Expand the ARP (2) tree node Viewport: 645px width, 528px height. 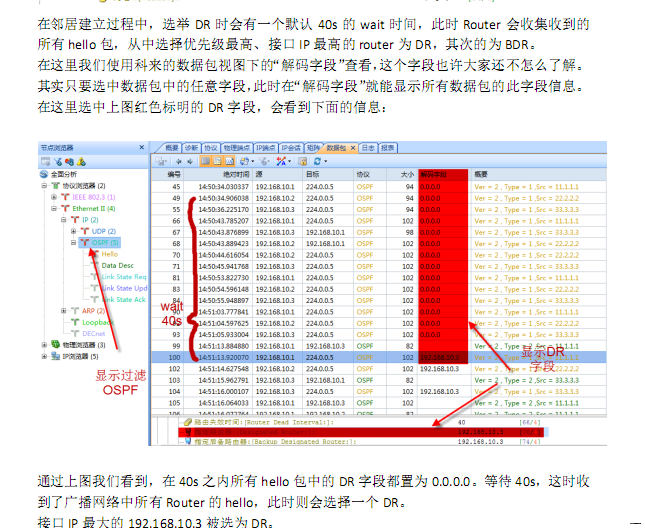64,311
